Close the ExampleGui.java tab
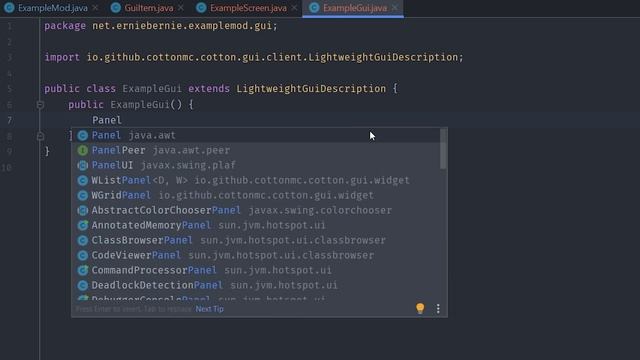640x360 pixels. coord(395,8)
